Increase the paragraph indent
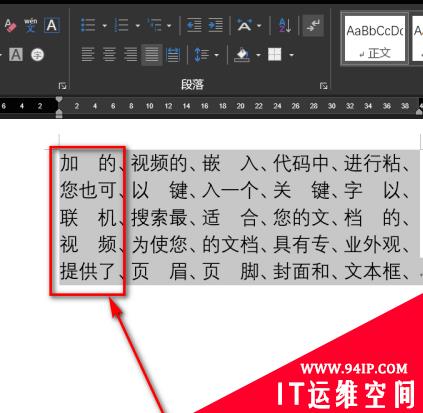 pyautogui.click(x=215, y=25)
